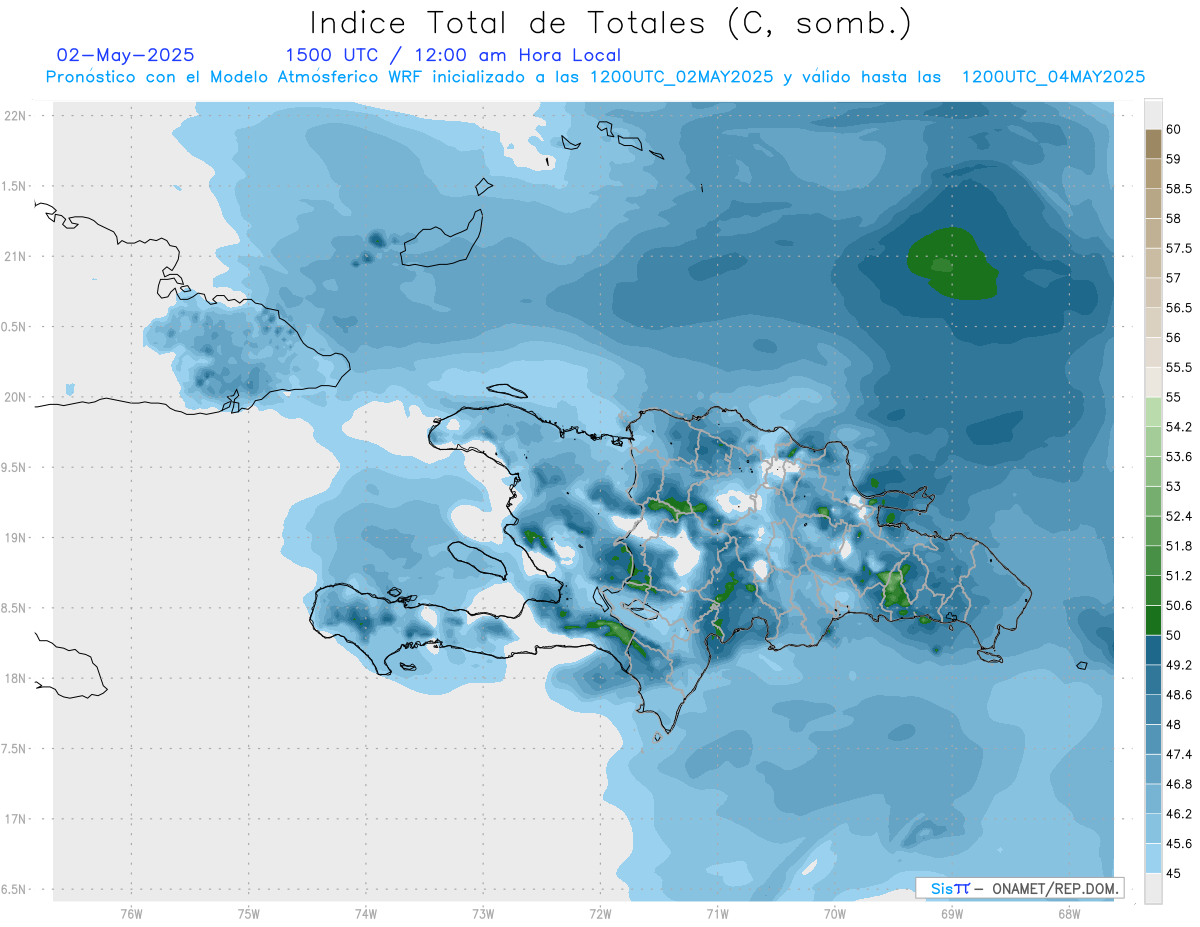
Task: Click the "59" colorbar value
Action: (x=1174, y=159)
